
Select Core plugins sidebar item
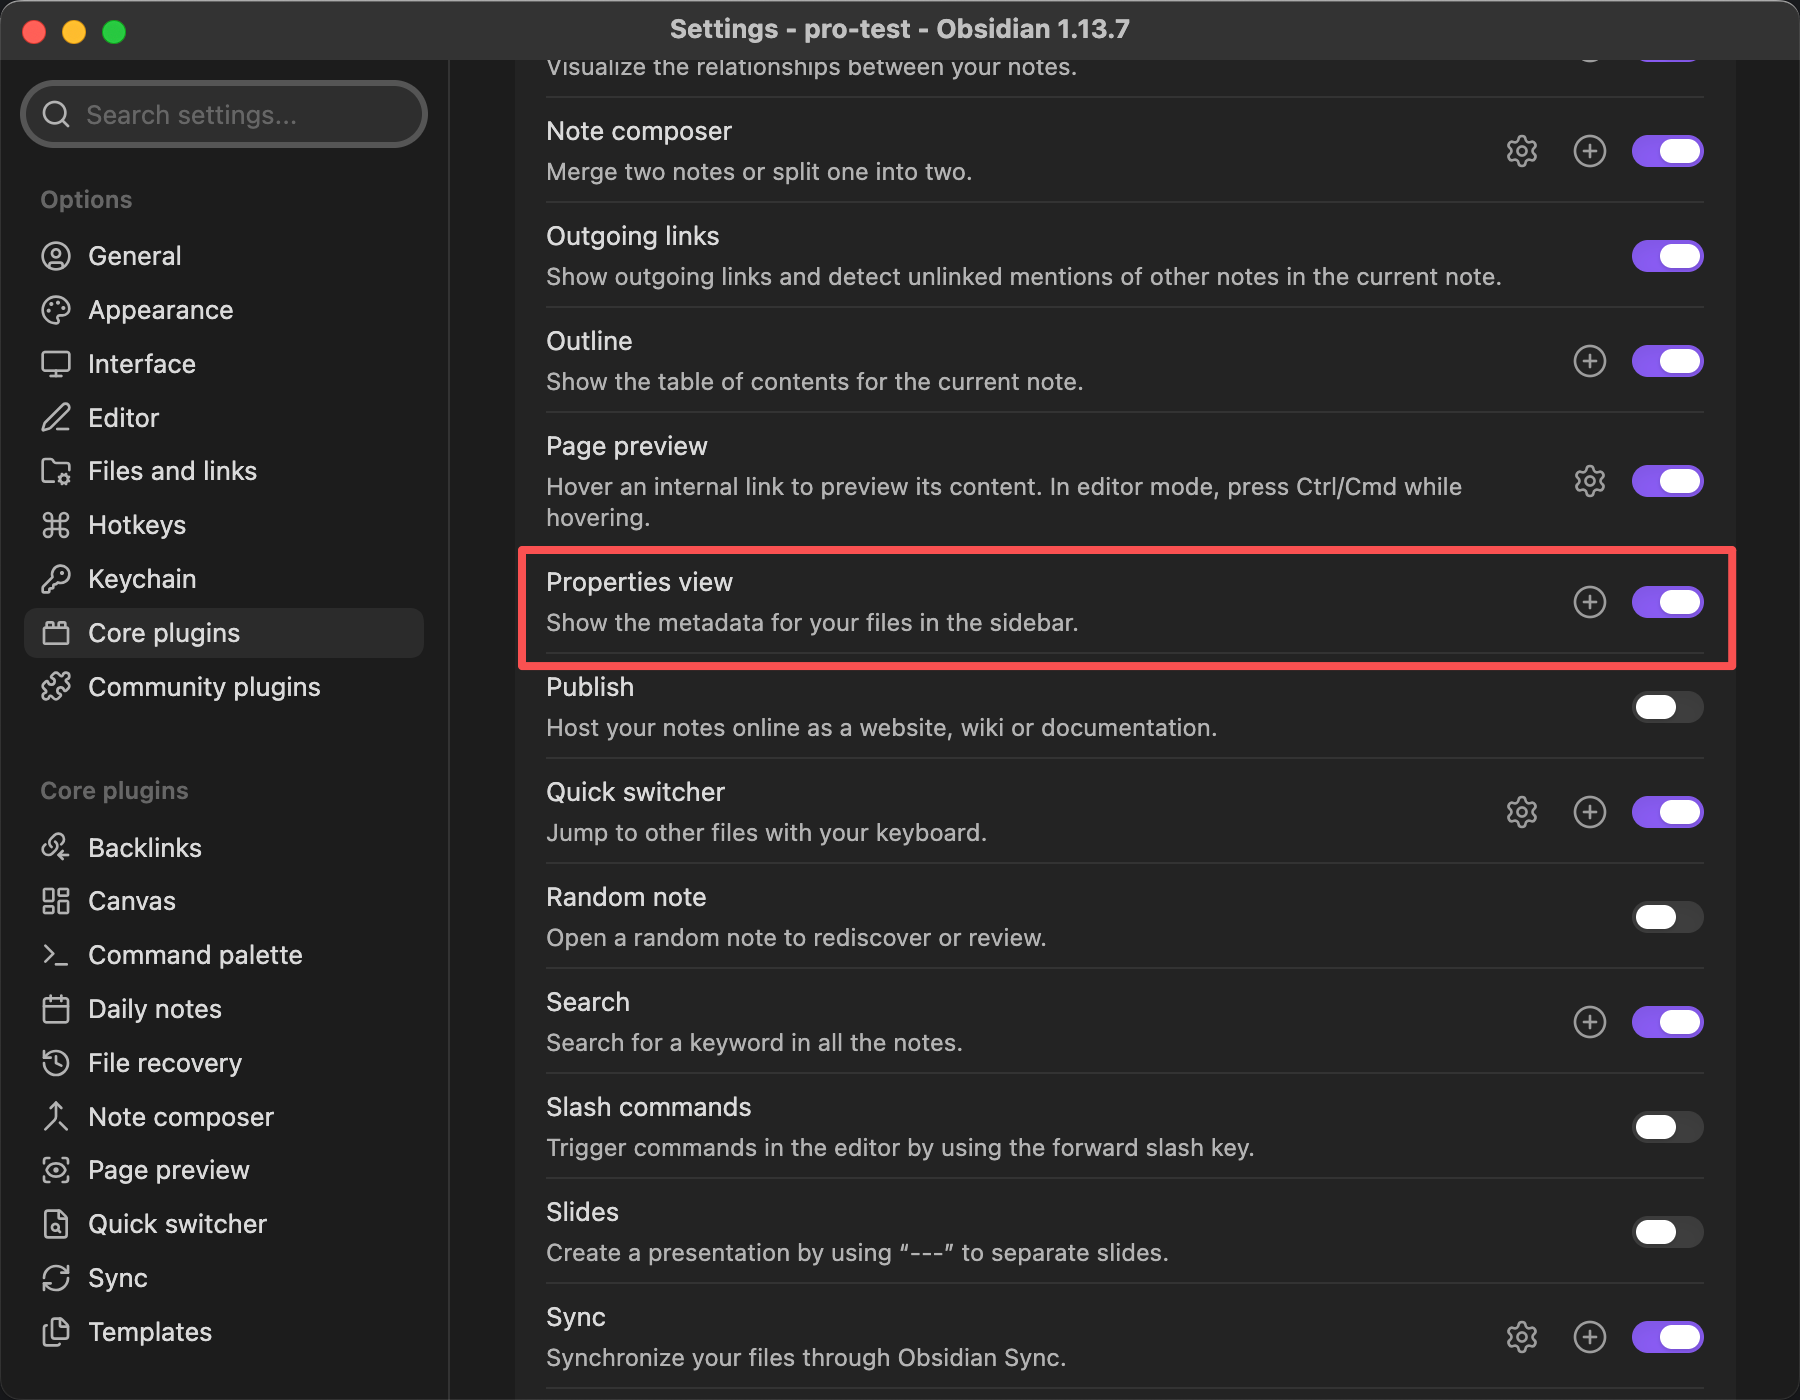(224, 633)
